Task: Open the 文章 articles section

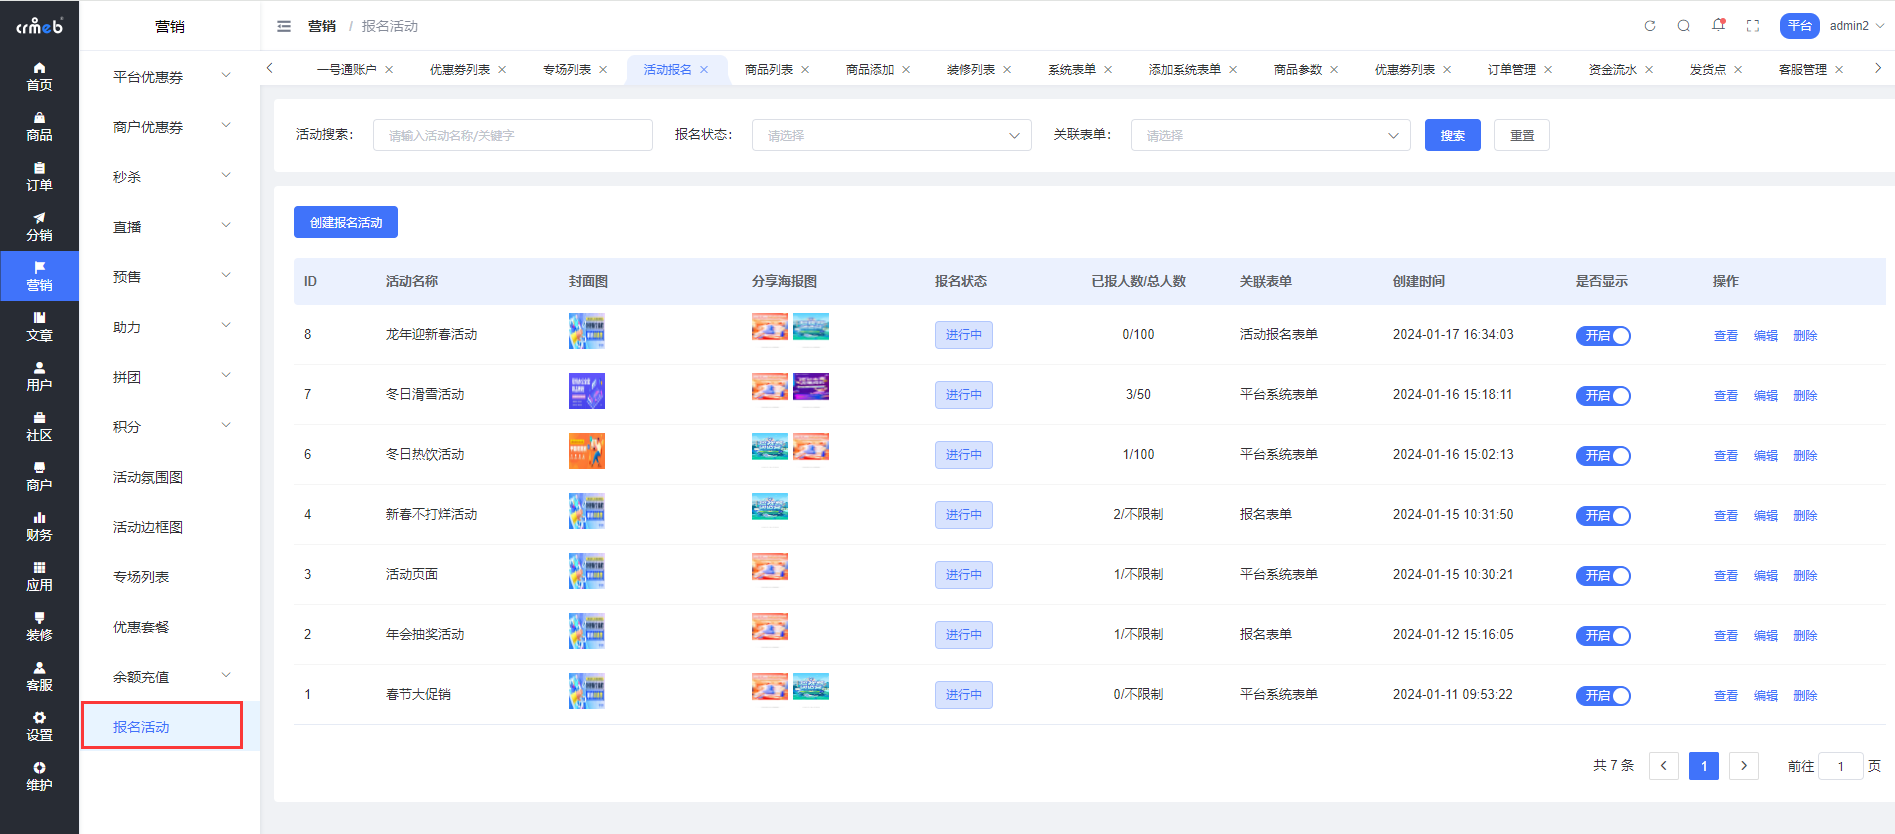Action: (39, 326)
